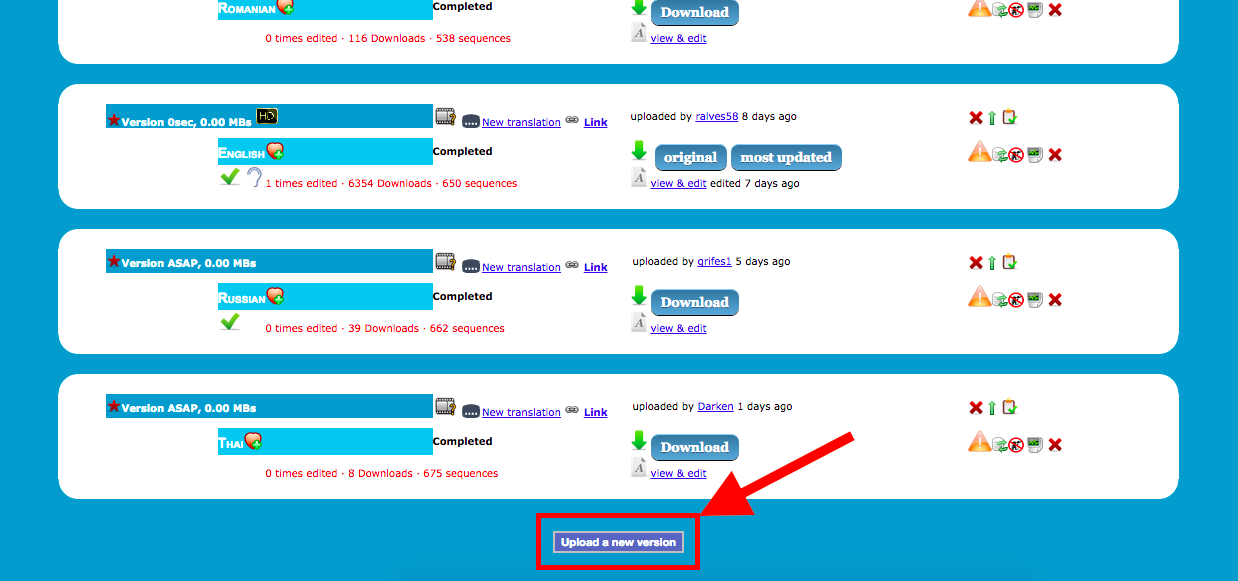Click the red X delete icon in grifes1's version
Viewport: 1238px width, 581px height.
(976, 263)
